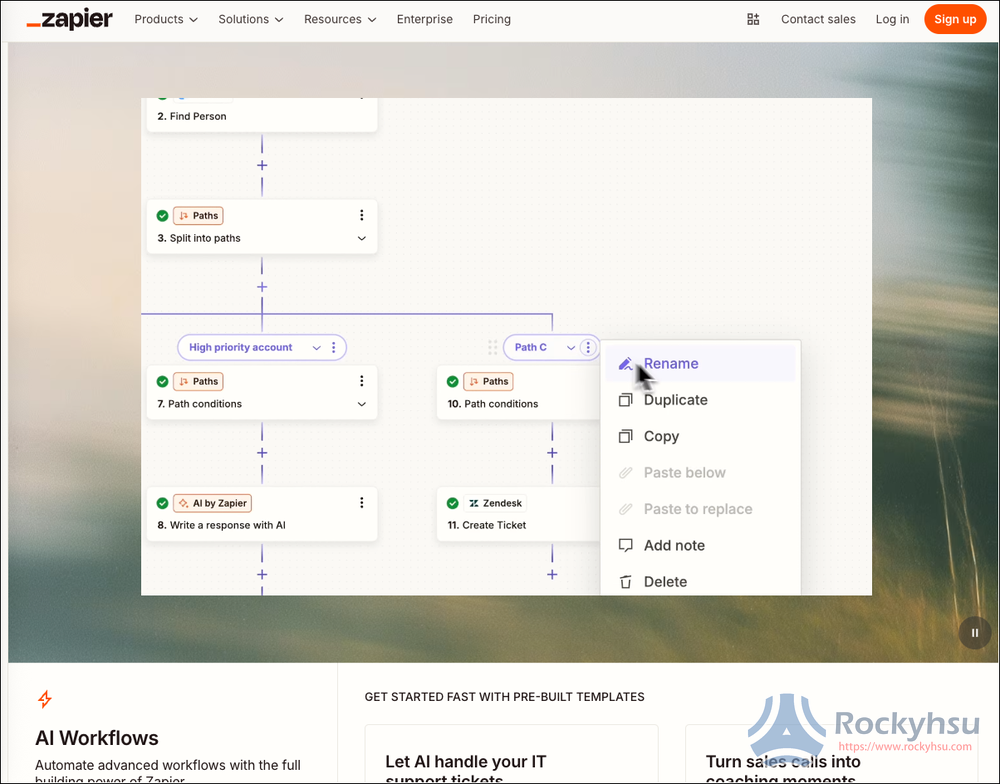Select Paste below menu entry

pos(700,473)
